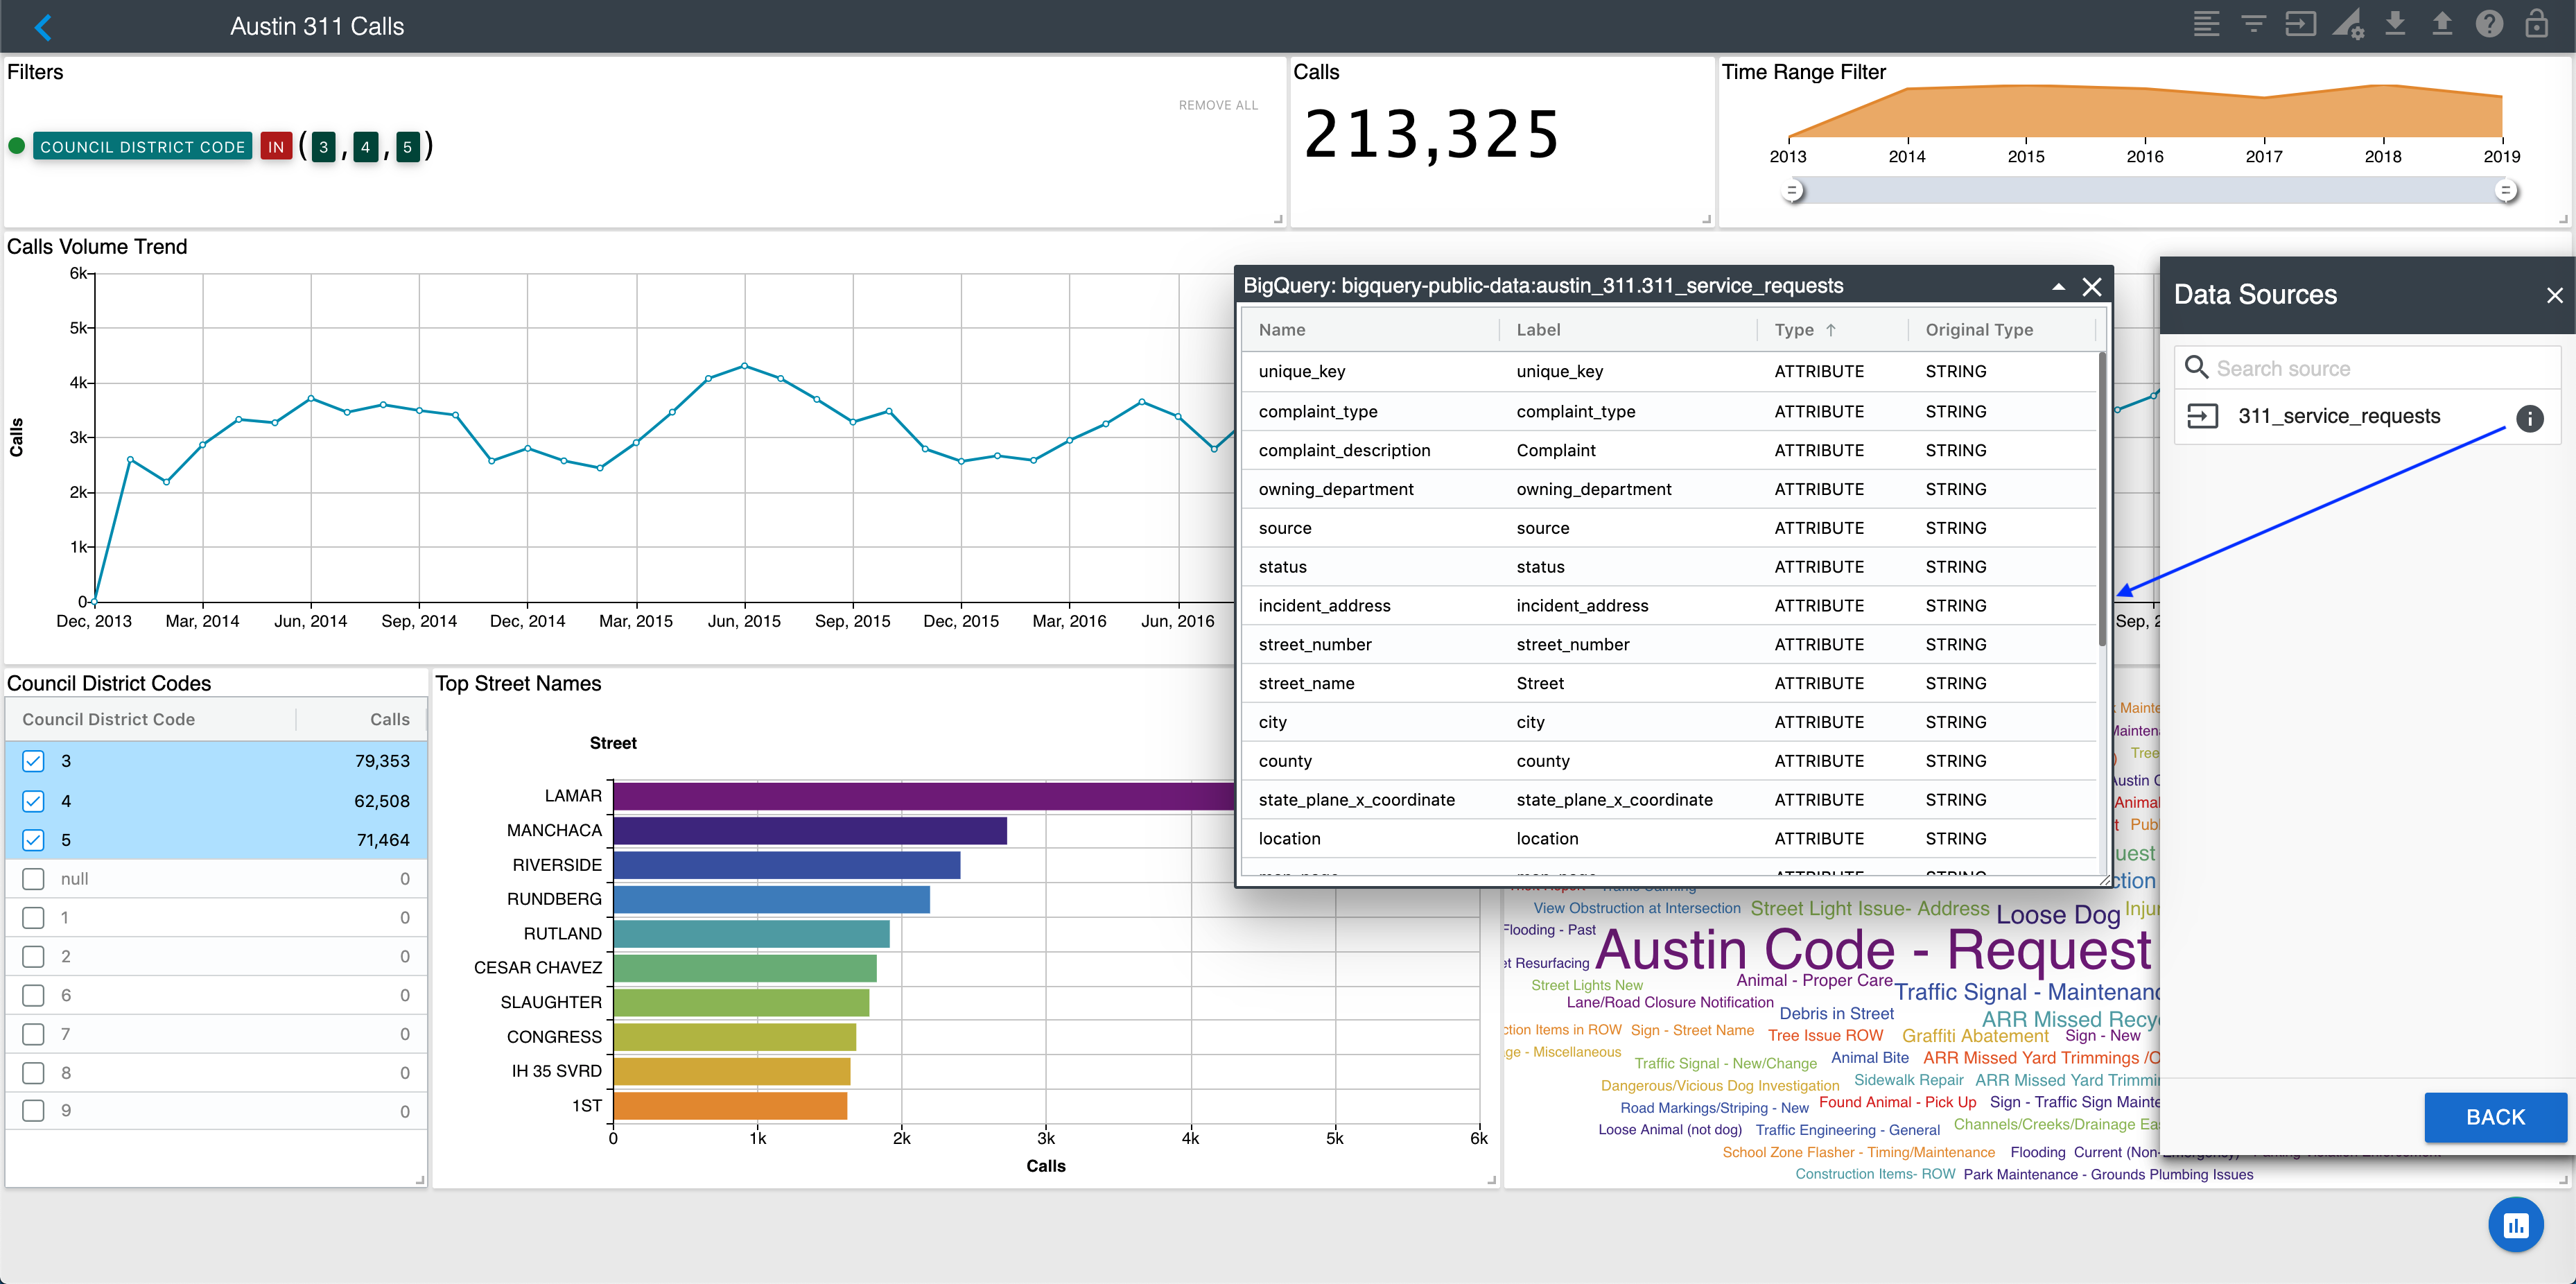This screenshot has width=2576, height=1284.
Task: Click REMOVE ALL filters
Action: tap(1218, 105)
